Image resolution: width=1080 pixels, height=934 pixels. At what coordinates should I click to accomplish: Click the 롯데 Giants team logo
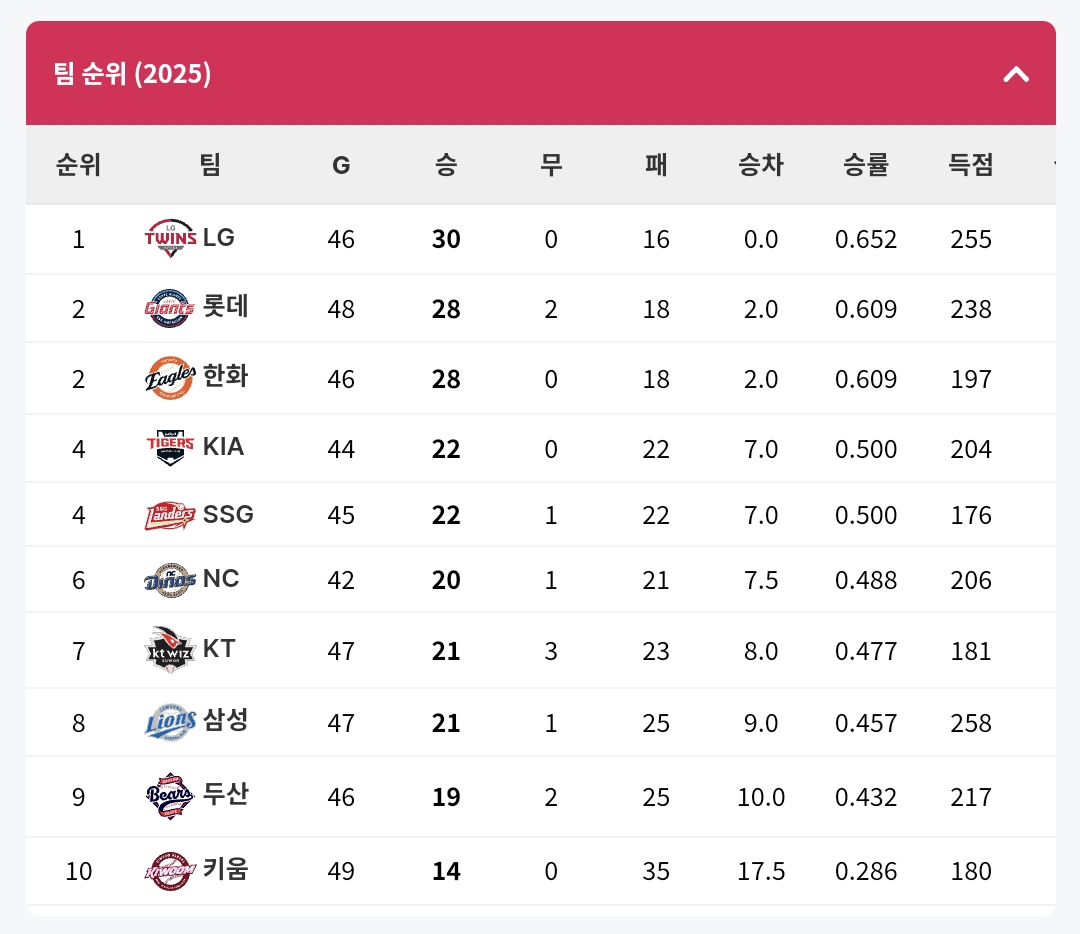point(170,308)
